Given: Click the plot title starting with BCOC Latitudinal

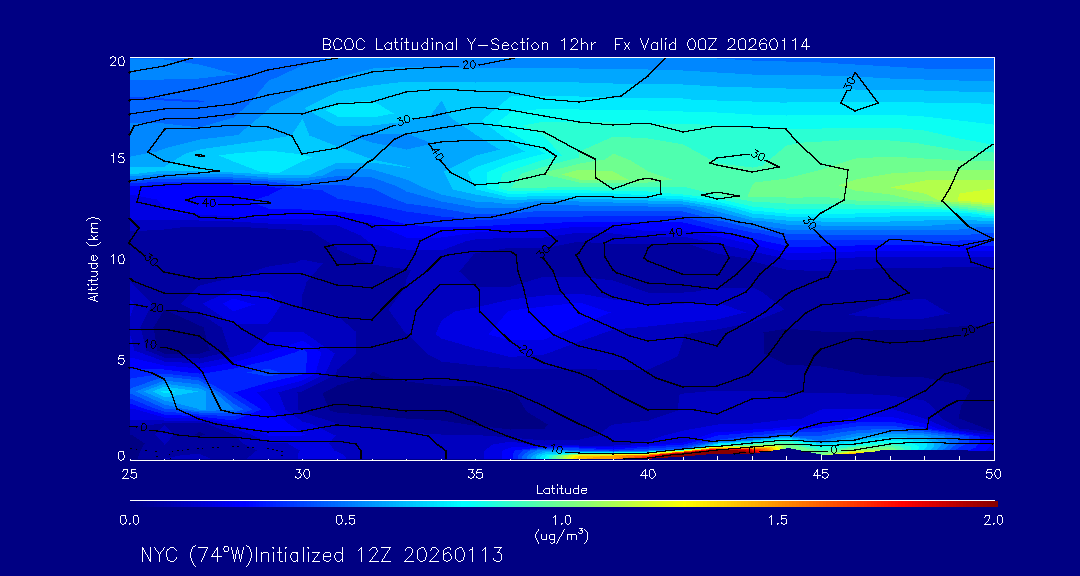Looking at the screenshot, I should pos(565,45).
